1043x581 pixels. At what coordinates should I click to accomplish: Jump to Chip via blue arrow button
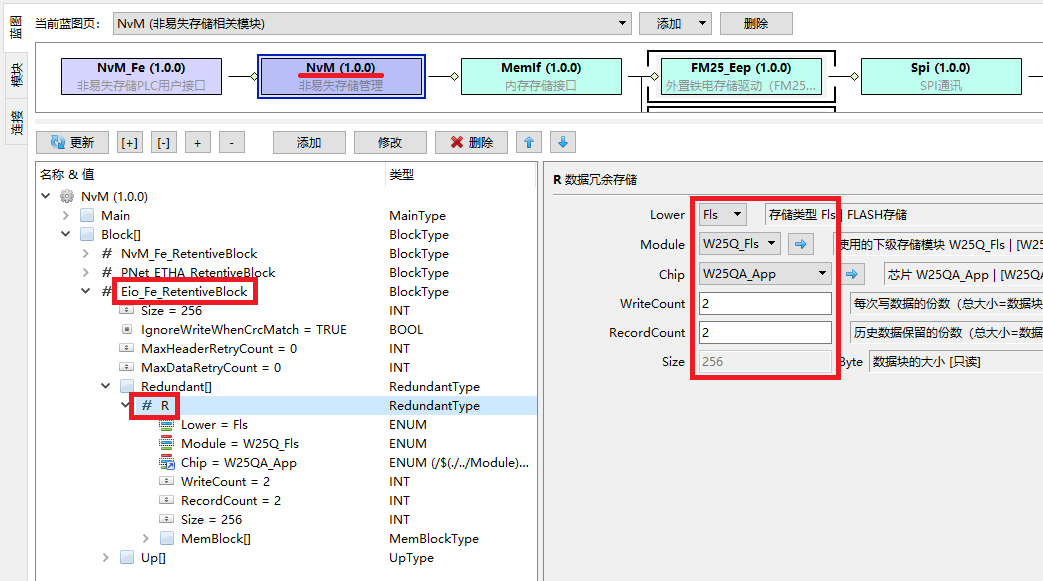click(x=851, y=274)
